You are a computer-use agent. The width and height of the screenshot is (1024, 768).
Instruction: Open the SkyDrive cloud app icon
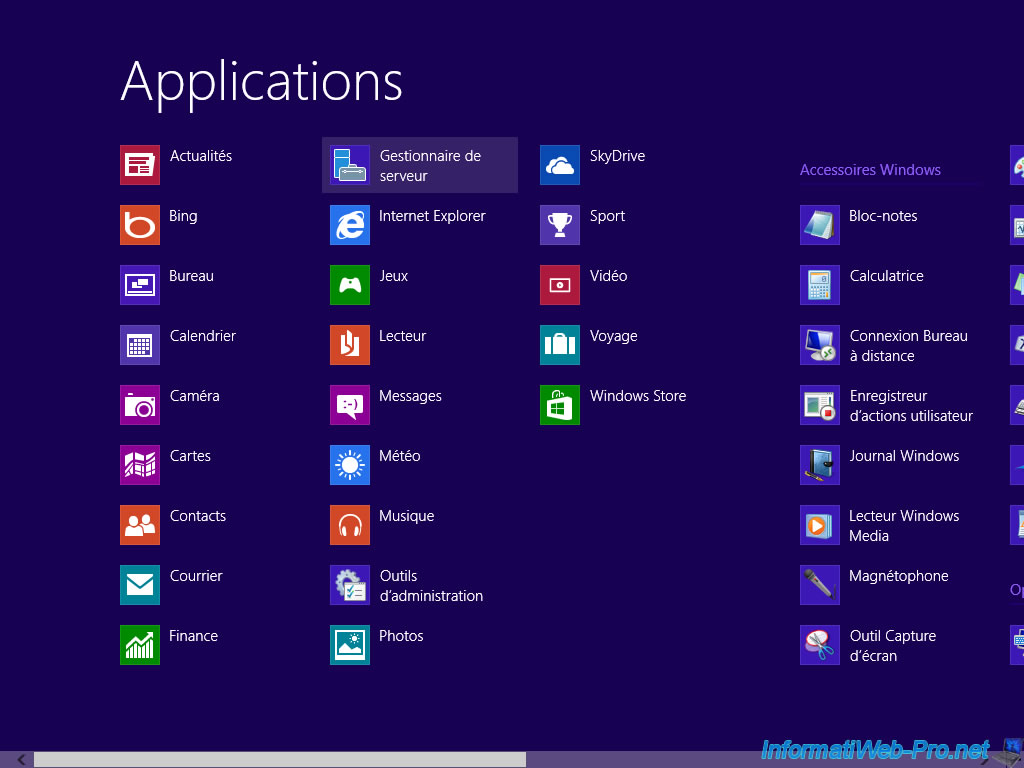[x=560, y=165]
